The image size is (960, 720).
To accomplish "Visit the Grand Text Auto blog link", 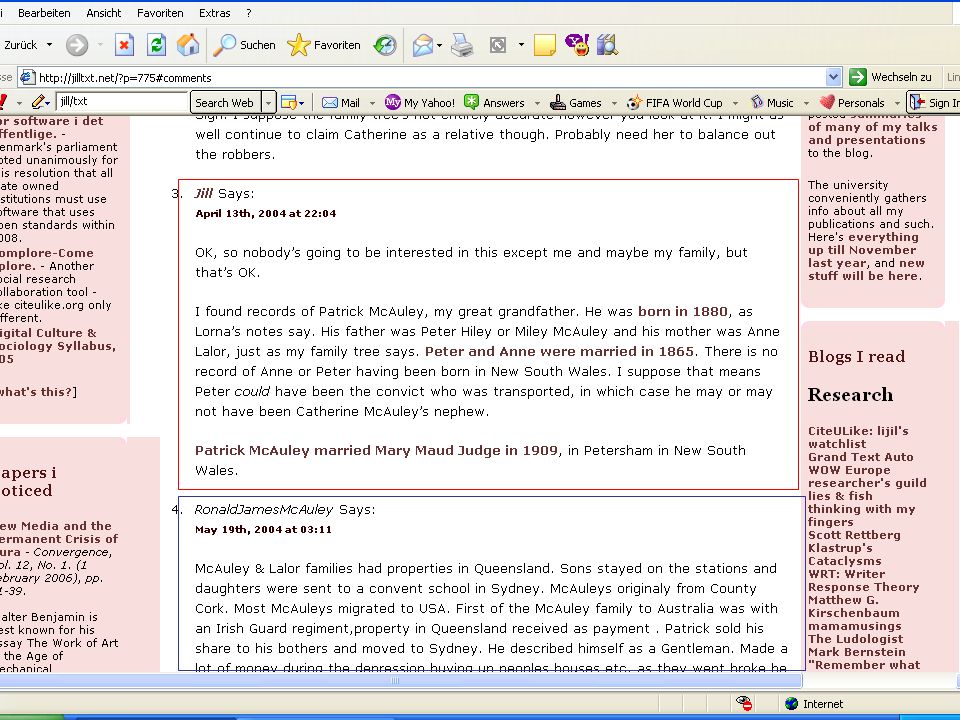I will [861, 457].
